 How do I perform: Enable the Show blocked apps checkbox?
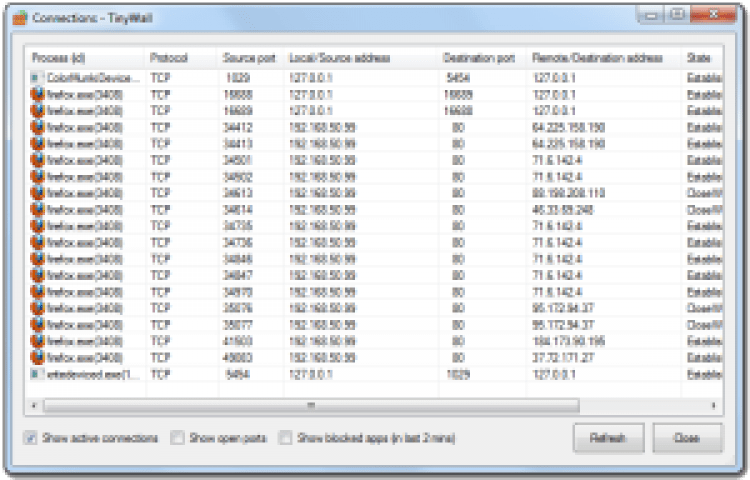286,438
